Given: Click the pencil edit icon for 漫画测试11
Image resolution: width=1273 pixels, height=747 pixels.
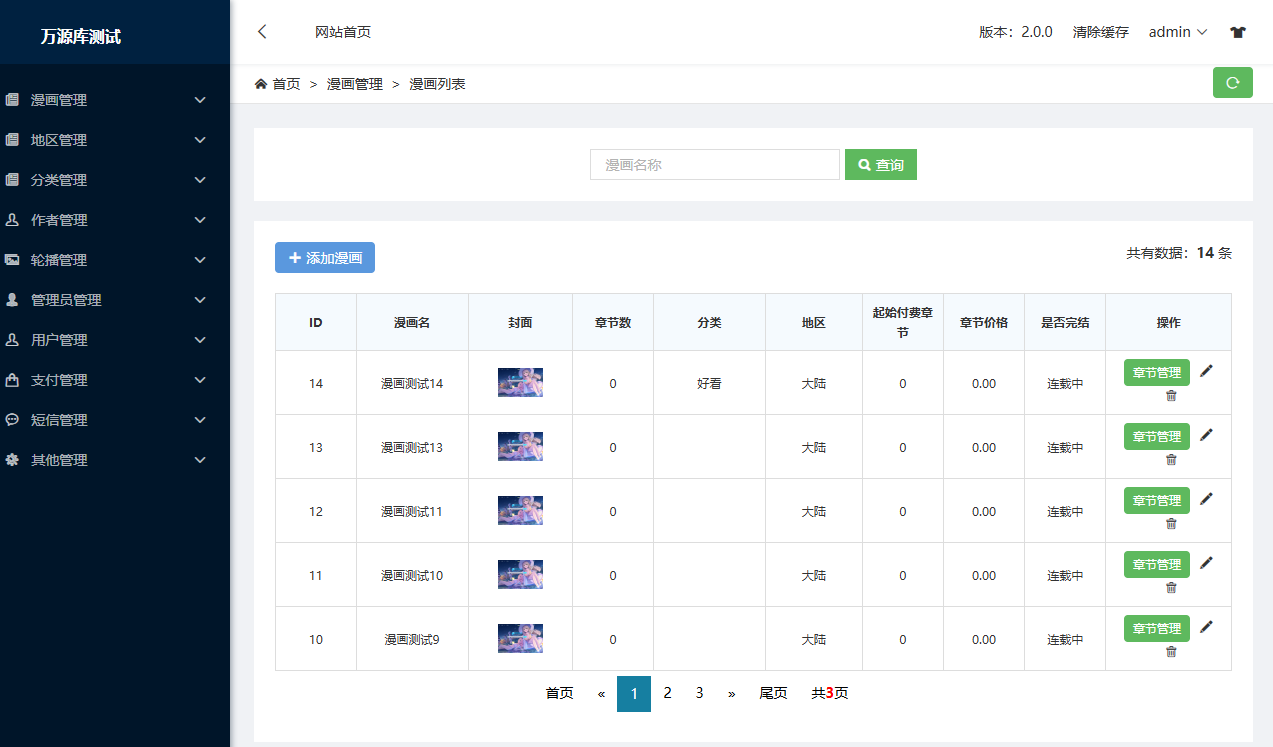Looking at the screenshot, I should tap(1206, 499).
